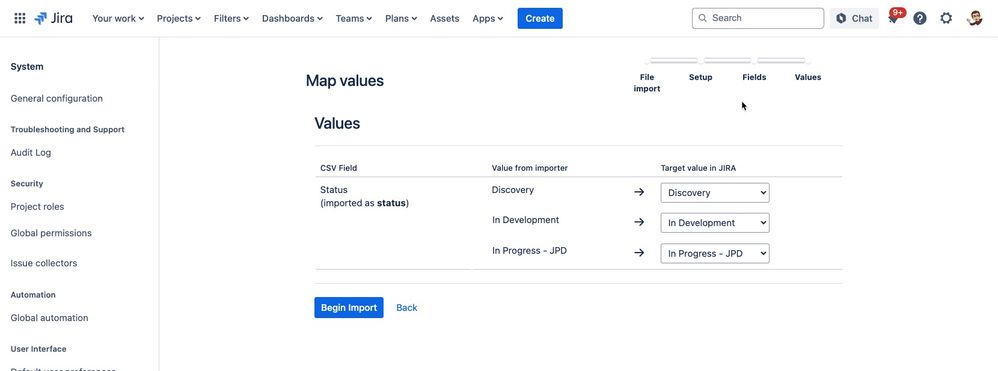Viewport: 998px width, 371px height.
Task: Open the help question mark icon
Action: pyautogui.click(x=920, y=18)
